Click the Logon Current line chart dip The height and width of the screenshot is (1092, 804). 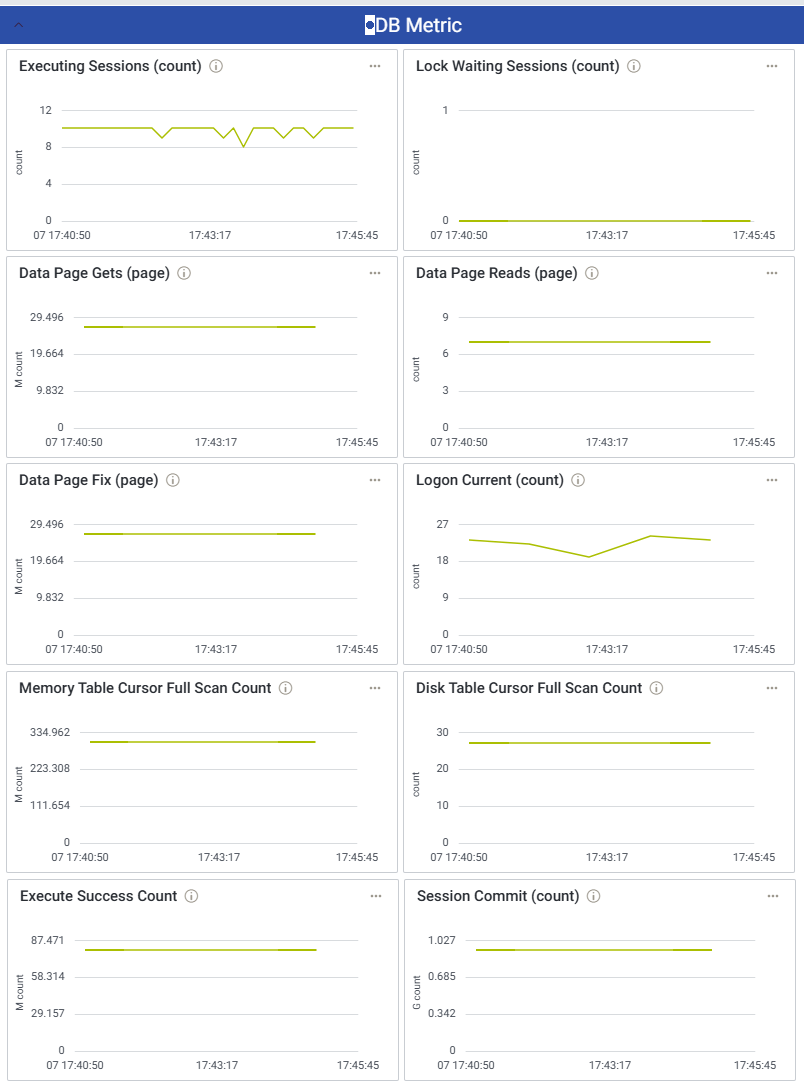589,556
